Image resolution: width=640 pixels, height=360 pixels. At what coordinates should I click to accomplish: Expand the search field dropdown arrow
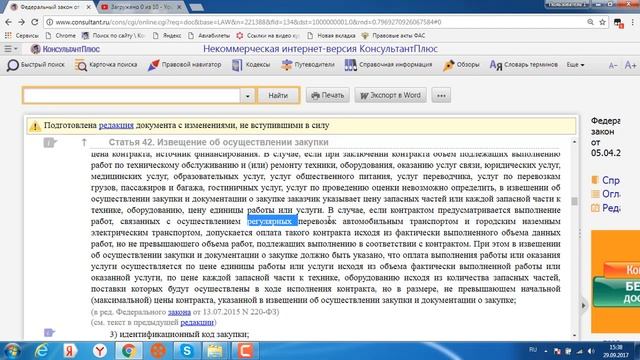point(247,96)
